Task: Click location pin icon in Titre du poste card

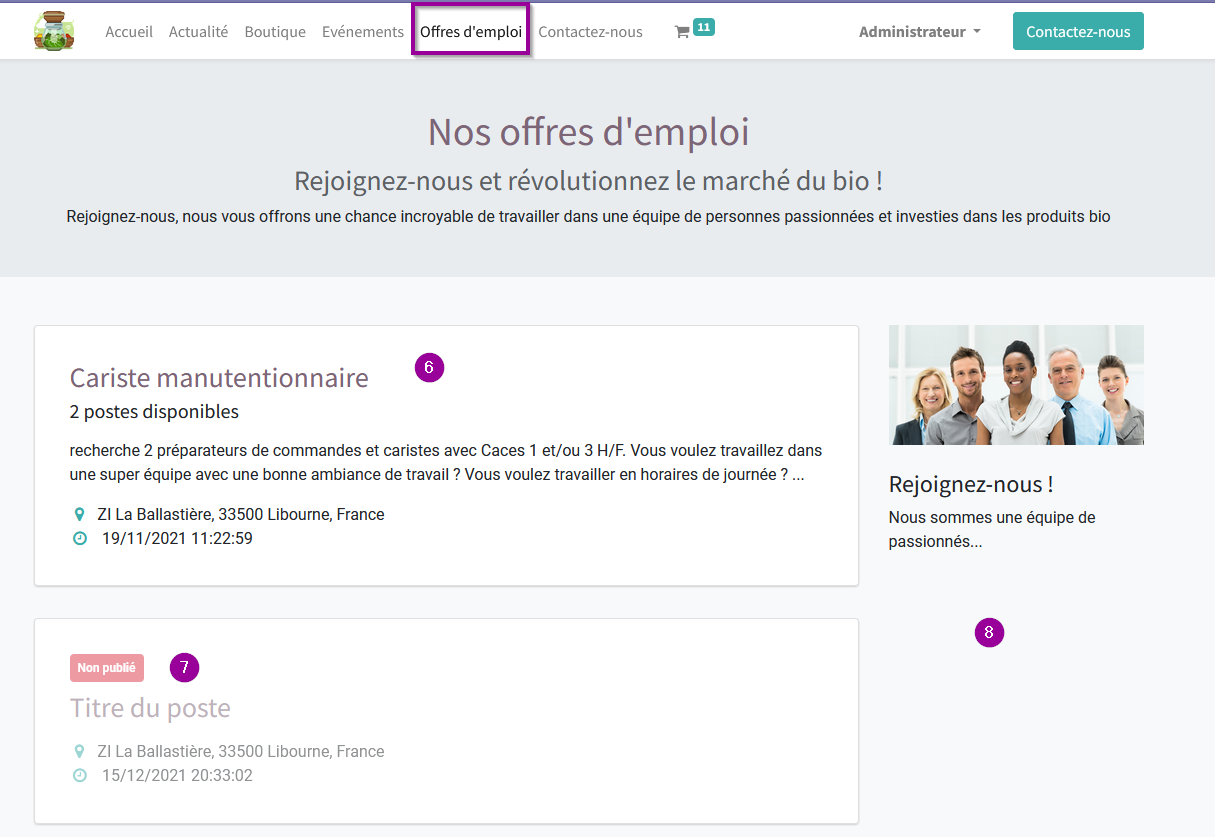Action: click(x=80, y=752)
